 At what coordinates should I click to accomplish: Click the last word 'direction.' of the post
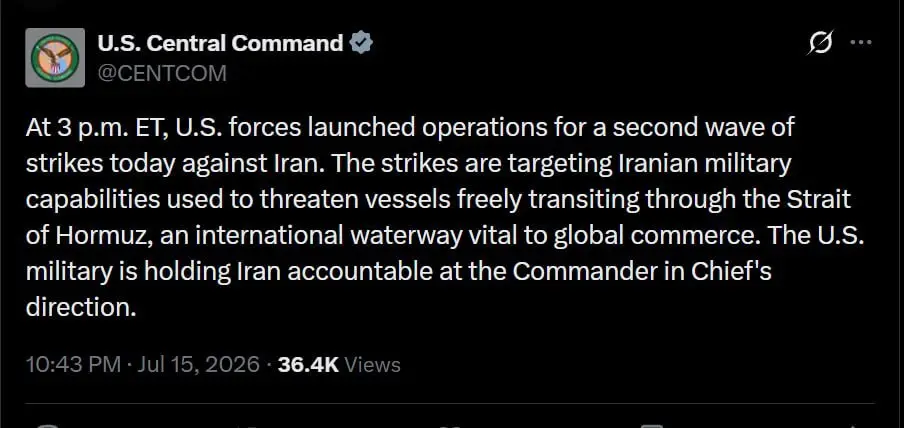[x=81, y=307]
